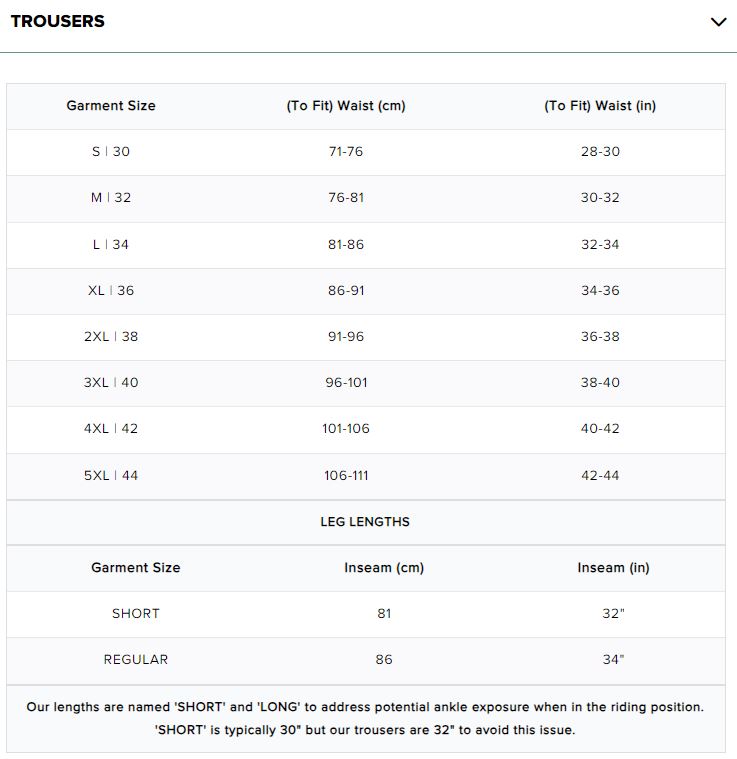Select the S | 30 size row

[111, 151]
